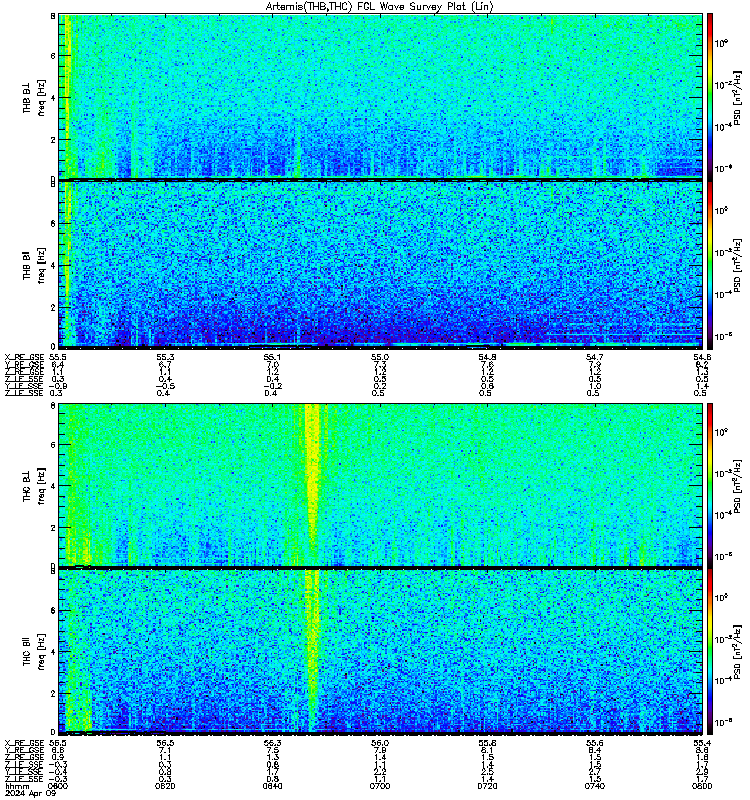Click the "hhmm" time format label

pos(17,786)
